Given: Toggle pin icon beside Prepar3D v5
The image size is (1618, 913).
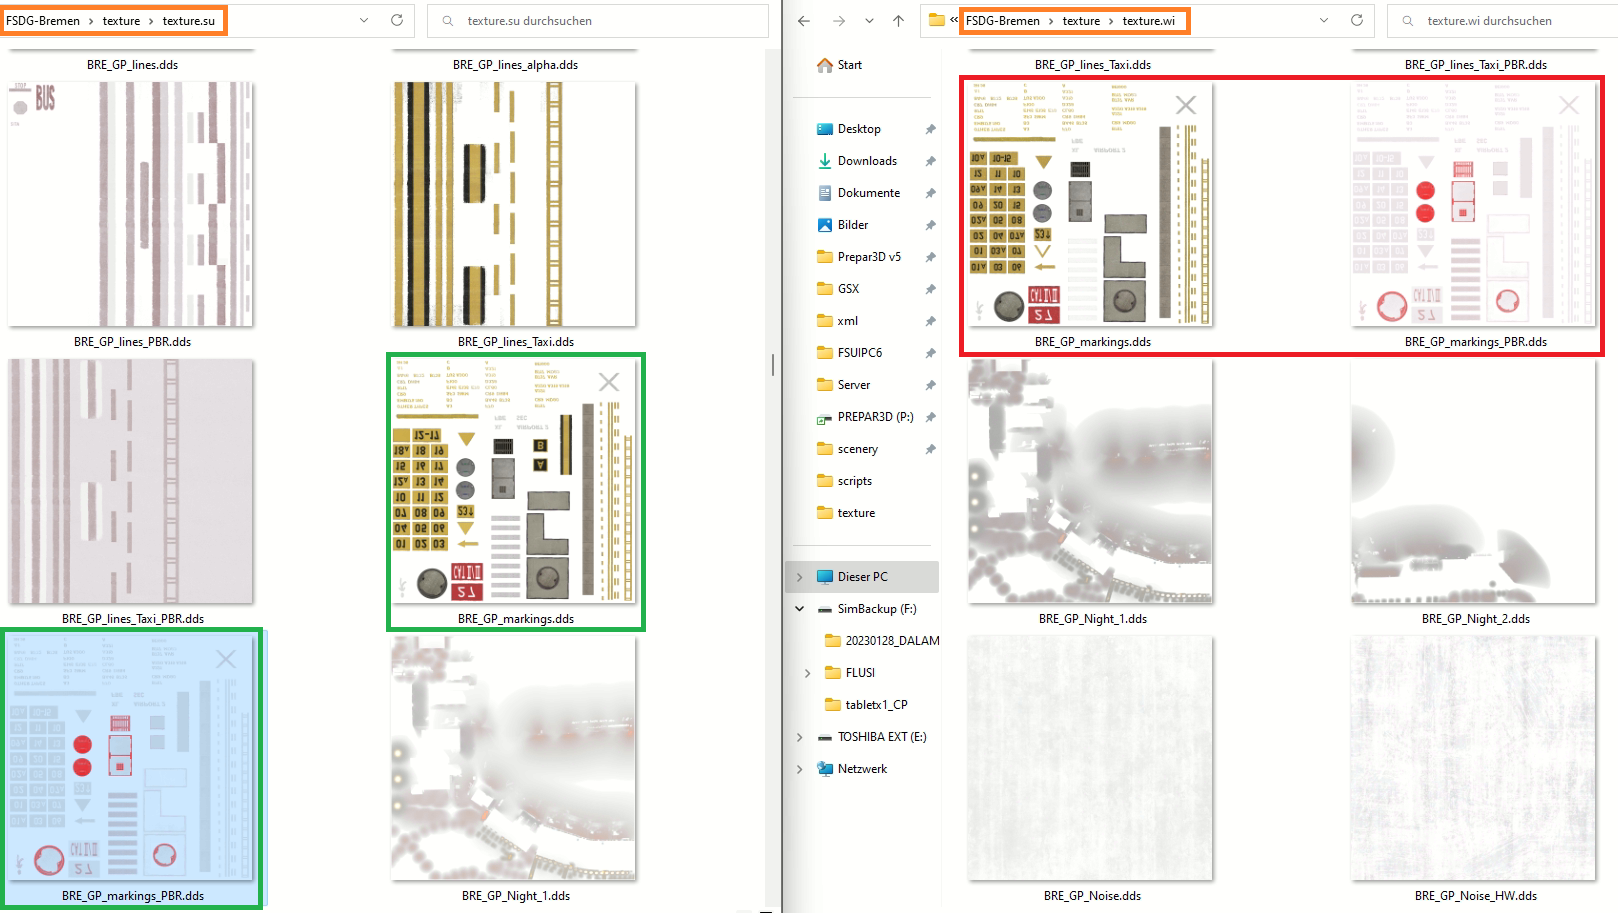Looking at the screenshot, I should (x=930, y=257).
